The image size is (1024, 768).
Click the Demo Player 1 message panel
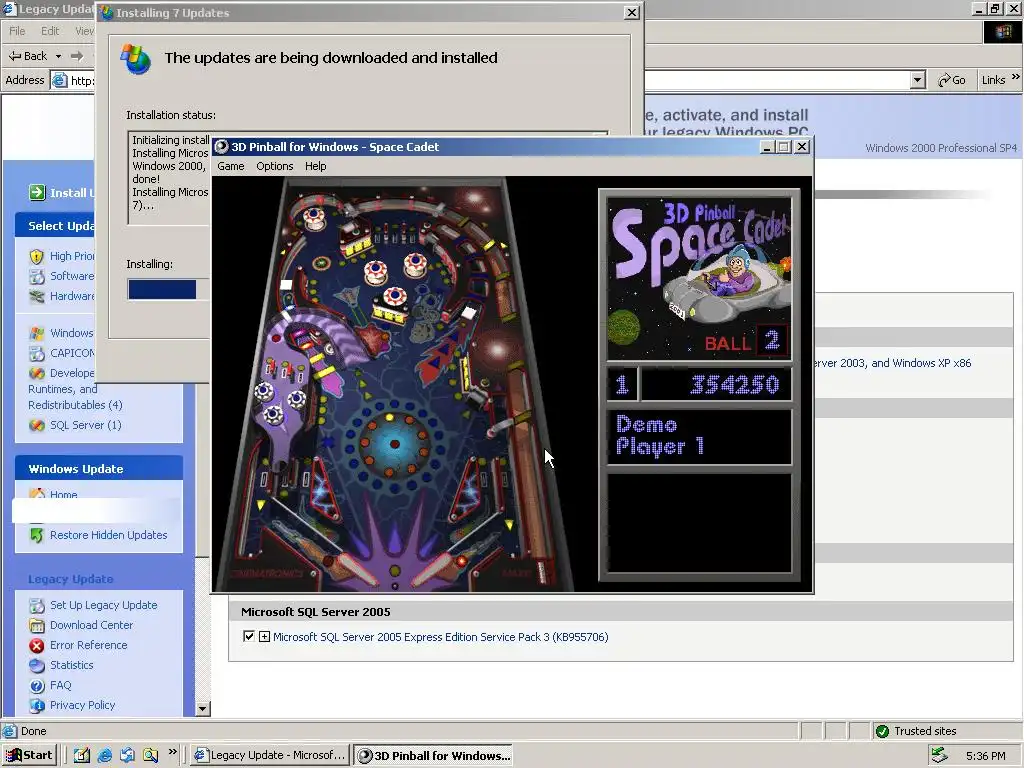(x=699, y=437)
